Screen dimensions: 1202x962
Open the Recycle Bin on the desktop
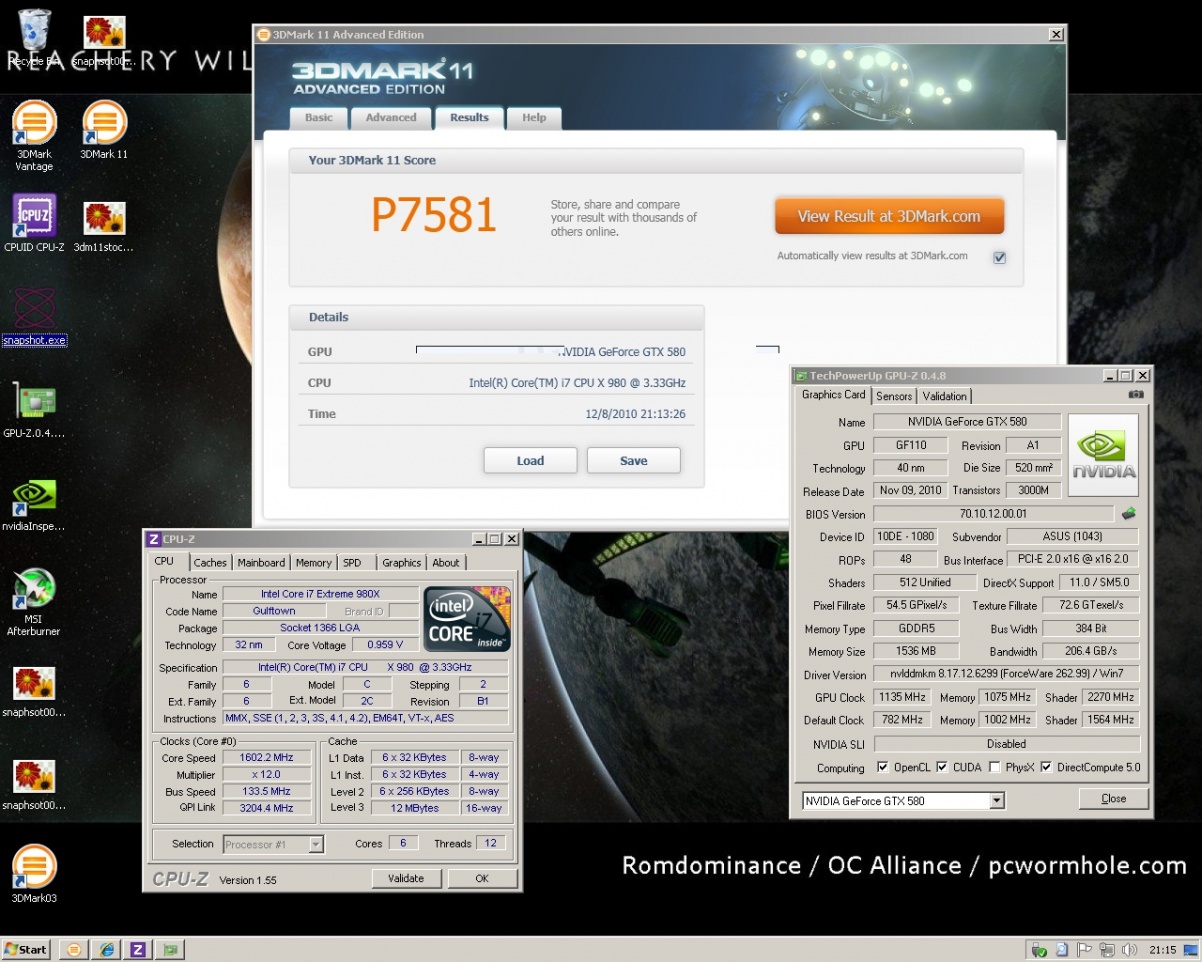(x=33, y=34)
